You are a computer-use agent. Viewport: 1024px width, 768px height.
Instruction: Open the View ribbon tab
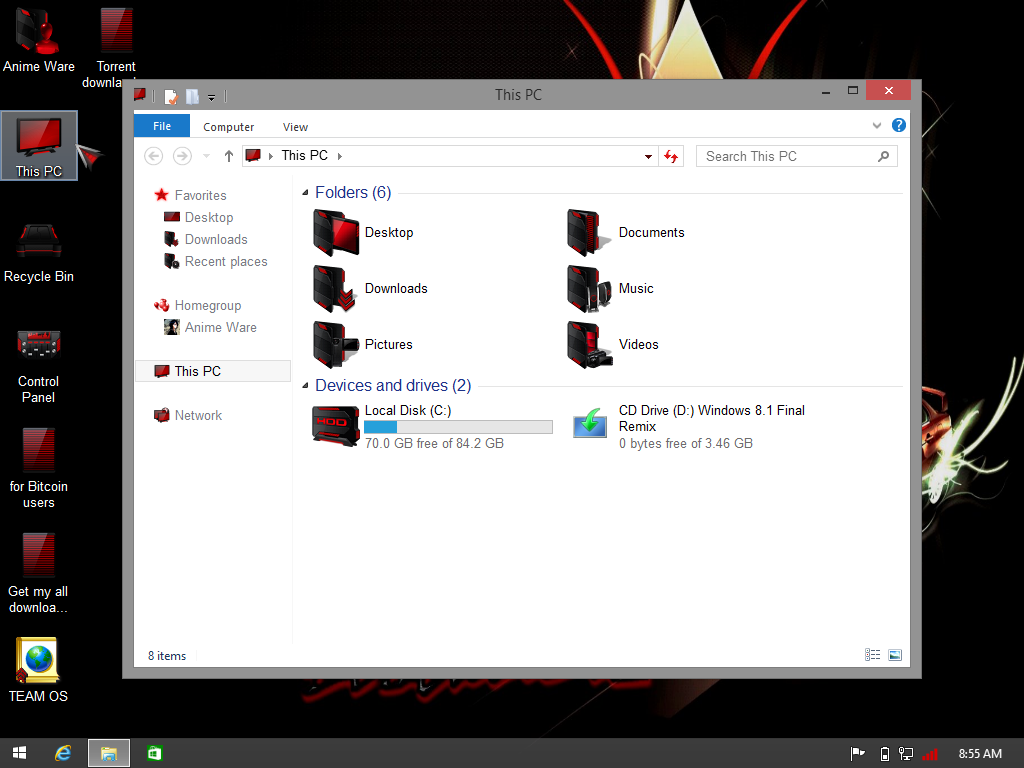[295, 127]
